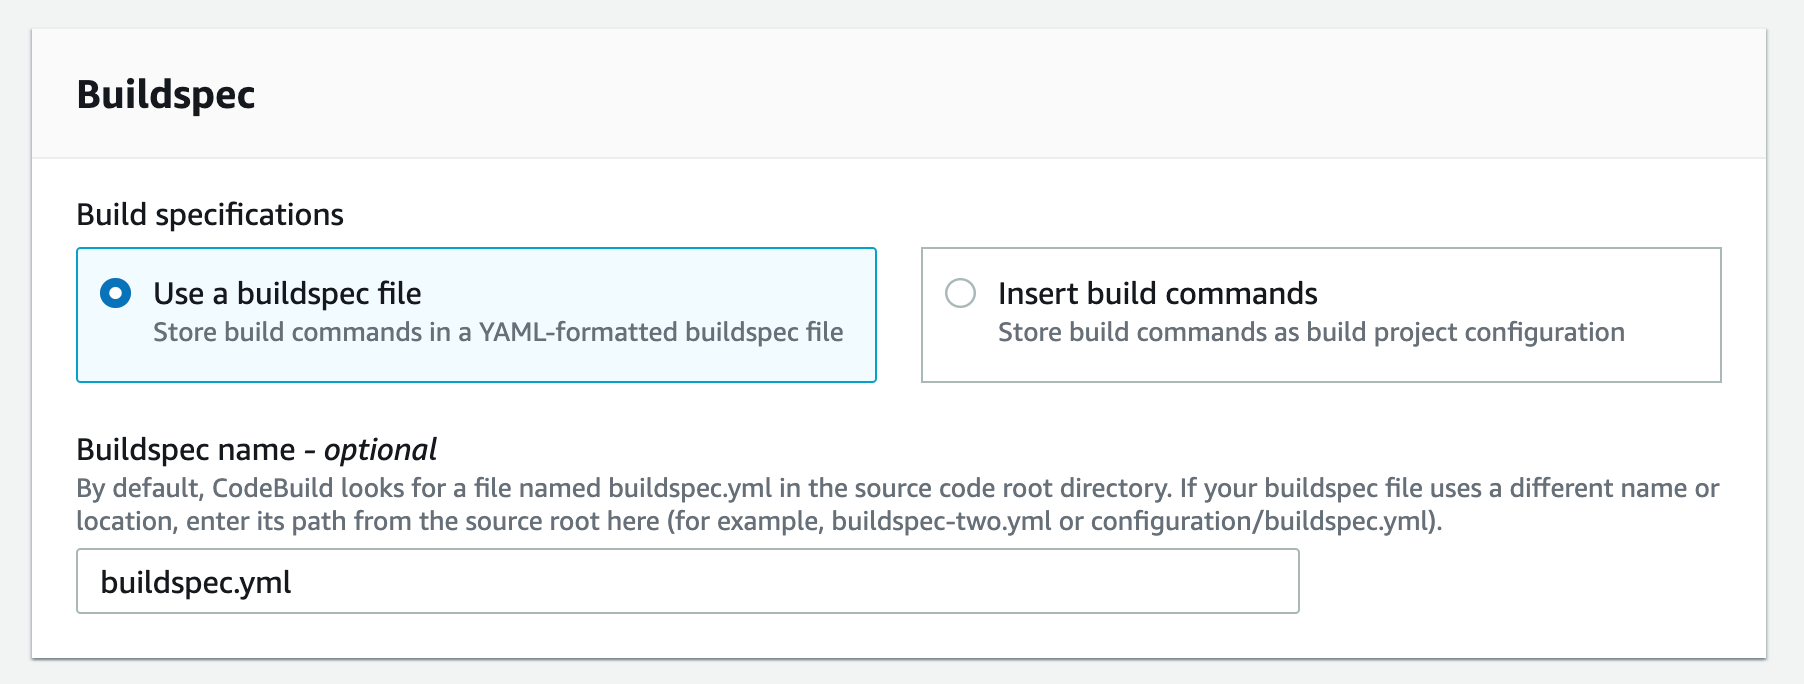Click the 'Buildspec' section heading
Image resolution: width=1804 pixels, height=684 pixels.
click(x=166, y=94)
